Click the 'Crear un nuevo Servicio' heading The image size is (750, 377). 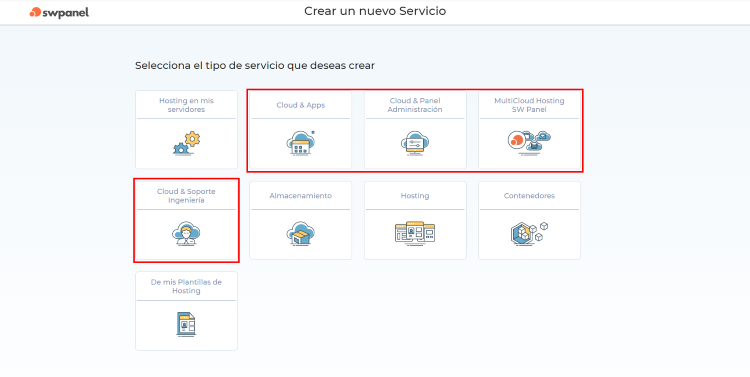[x=375, y=11]
